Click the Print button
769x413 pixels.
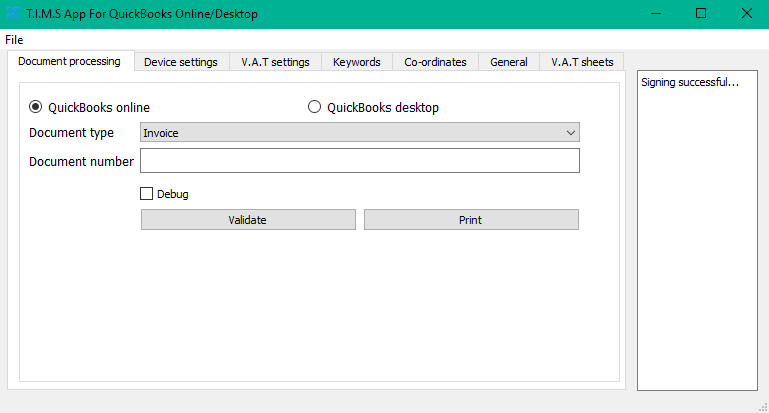pyautogui.click(x=471, y=220)
